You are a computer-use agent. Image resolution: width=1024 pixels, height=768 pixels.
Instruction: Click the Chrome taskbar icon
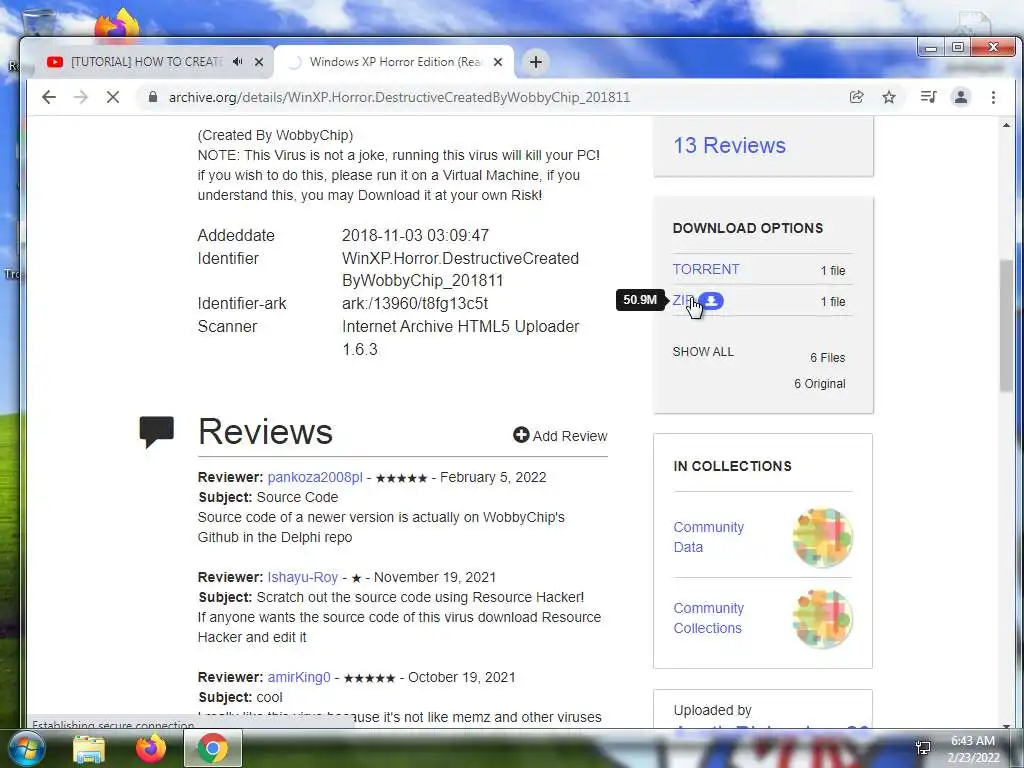(213, 749)
